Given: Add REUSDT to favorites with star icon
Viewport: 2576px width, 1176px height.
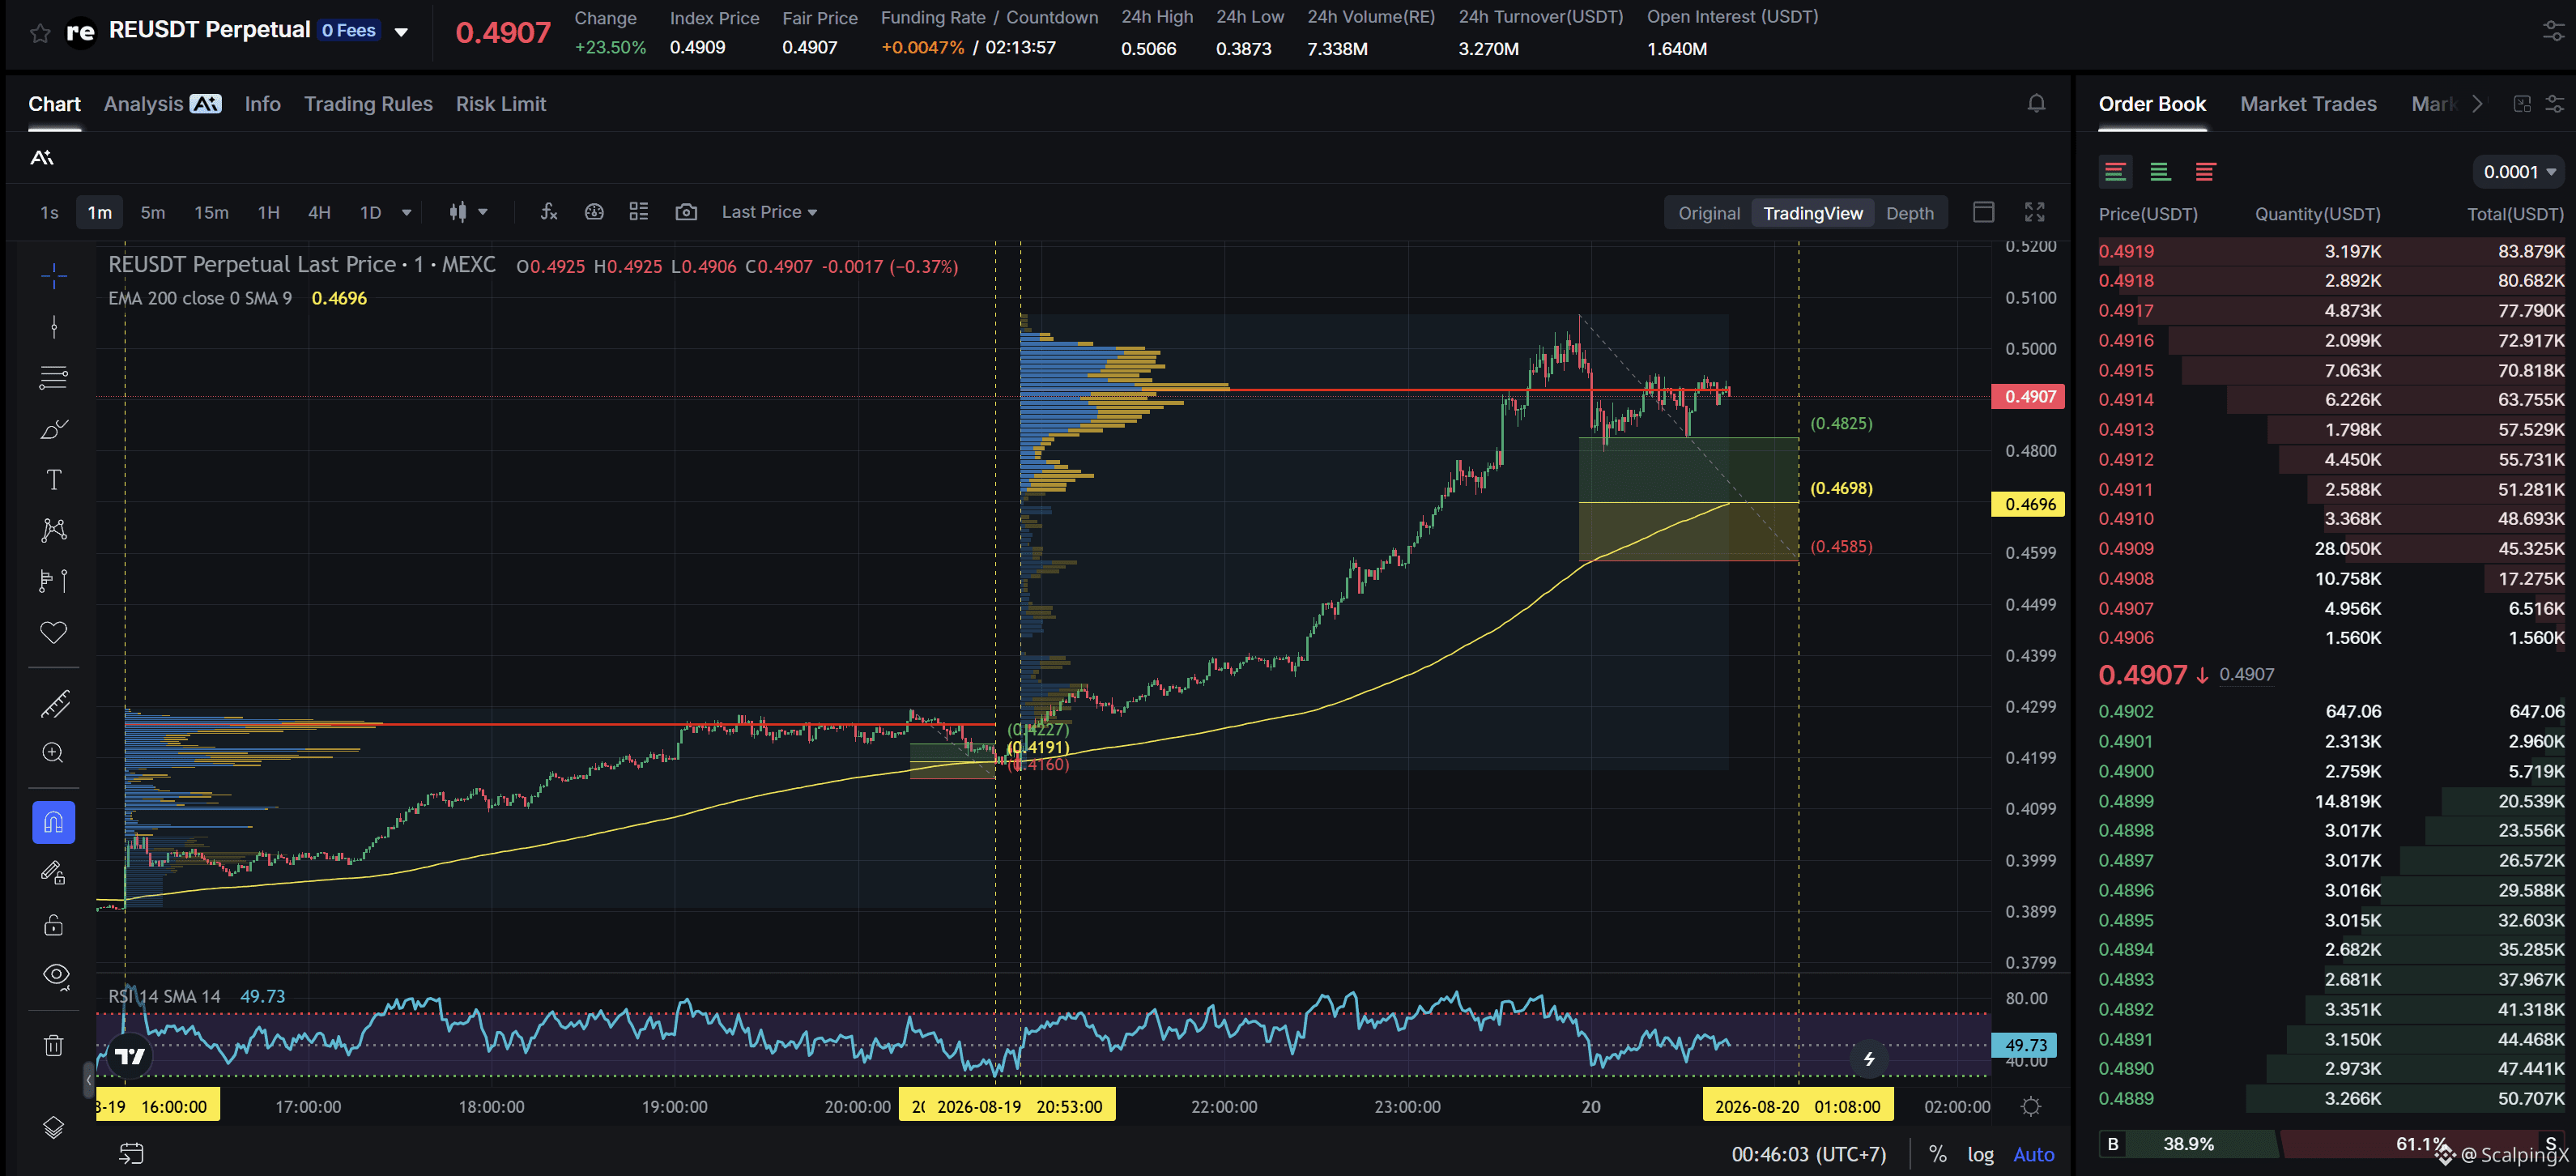Looking at the screenshot, I should pyautogui.click(x=40, y=33).
